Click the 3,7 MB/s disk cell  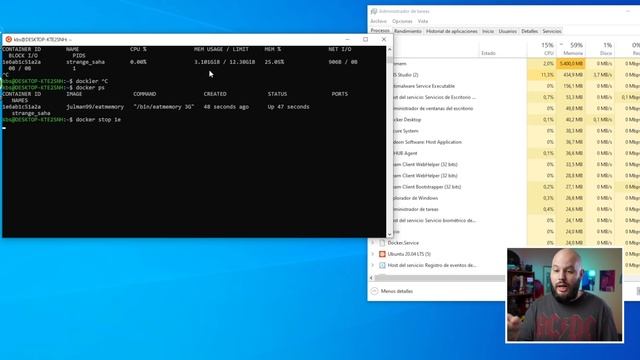click(600, 75)
